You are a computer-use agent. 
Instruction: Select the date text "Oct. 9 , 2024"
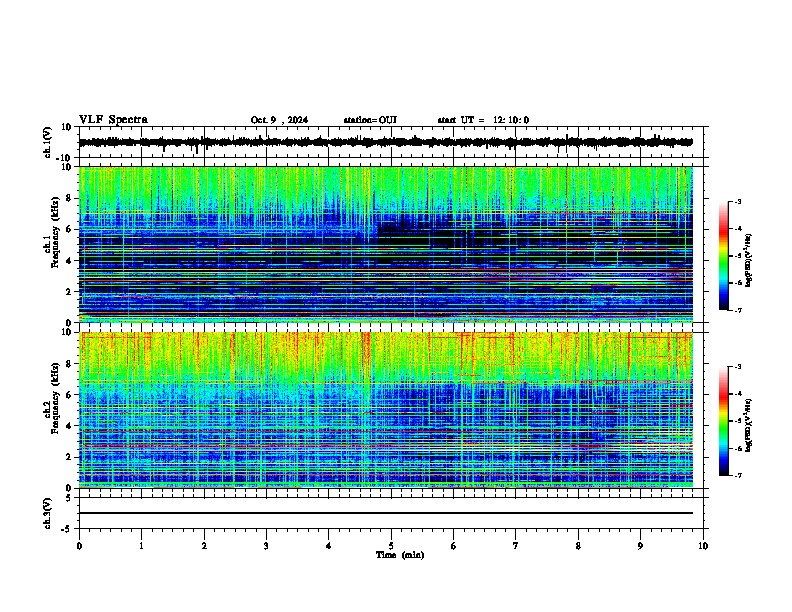[x=279, y=120]
